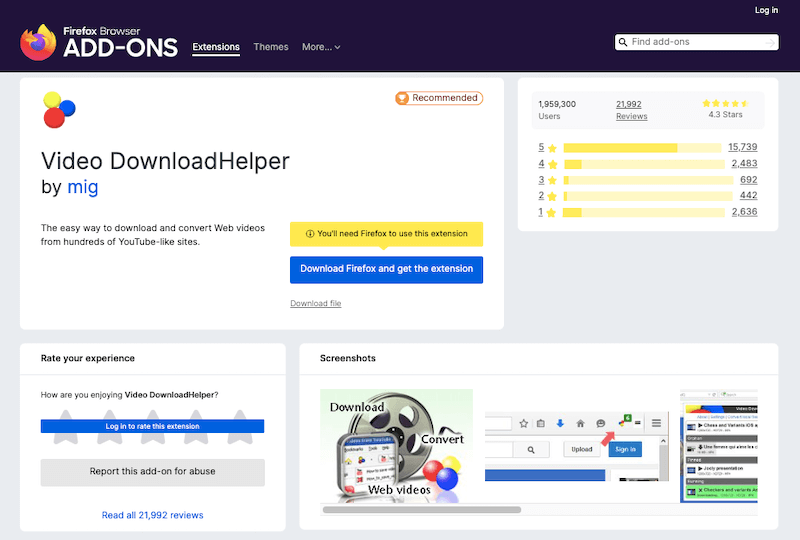Open the Download Convert Web videos screenshot
This screenshot has height=540, width=800.
coord(396,446)
